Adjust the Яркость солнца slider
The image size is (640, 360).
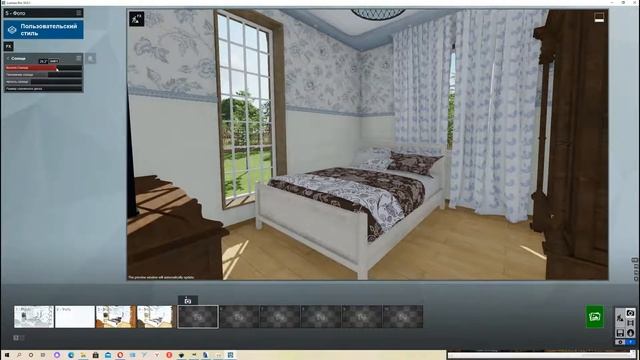point(44,82)
